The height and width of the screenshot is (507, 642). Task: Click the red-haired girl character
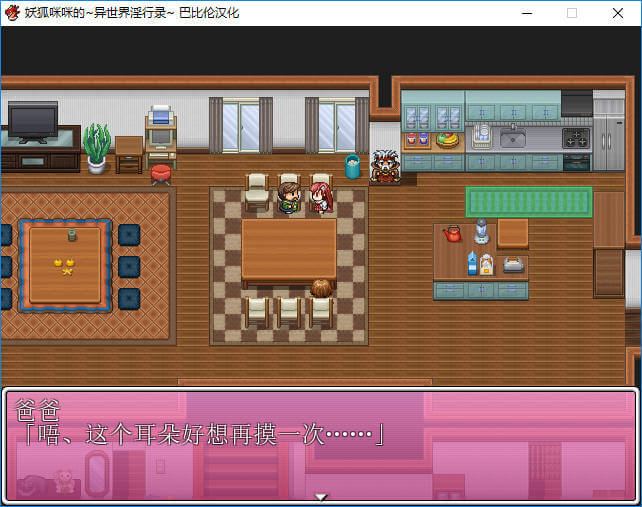pos(320,195)
